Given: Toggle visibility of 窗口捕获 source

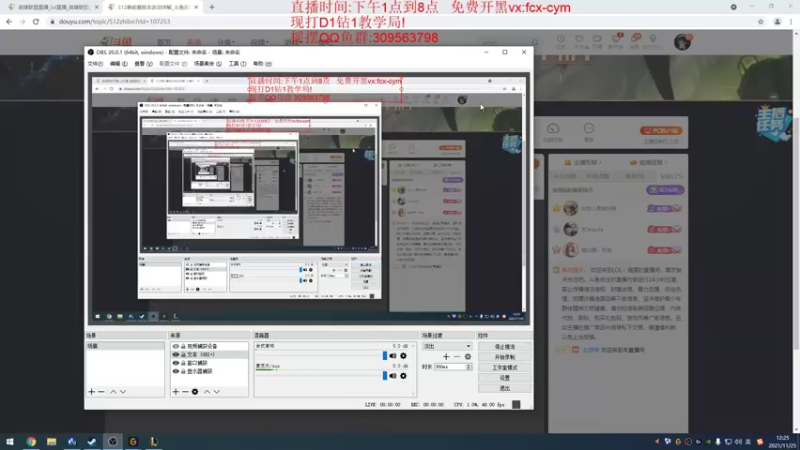Looking at the screenshot, I should point(176,363).
